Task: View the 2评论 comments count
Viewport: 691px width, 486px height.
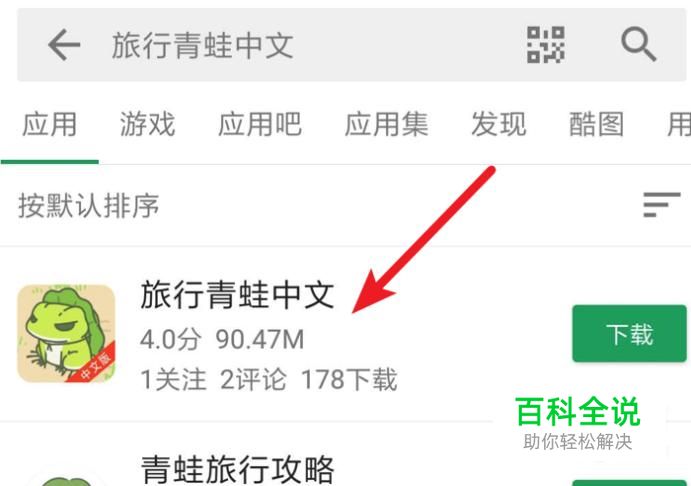Action: [253, 380]
